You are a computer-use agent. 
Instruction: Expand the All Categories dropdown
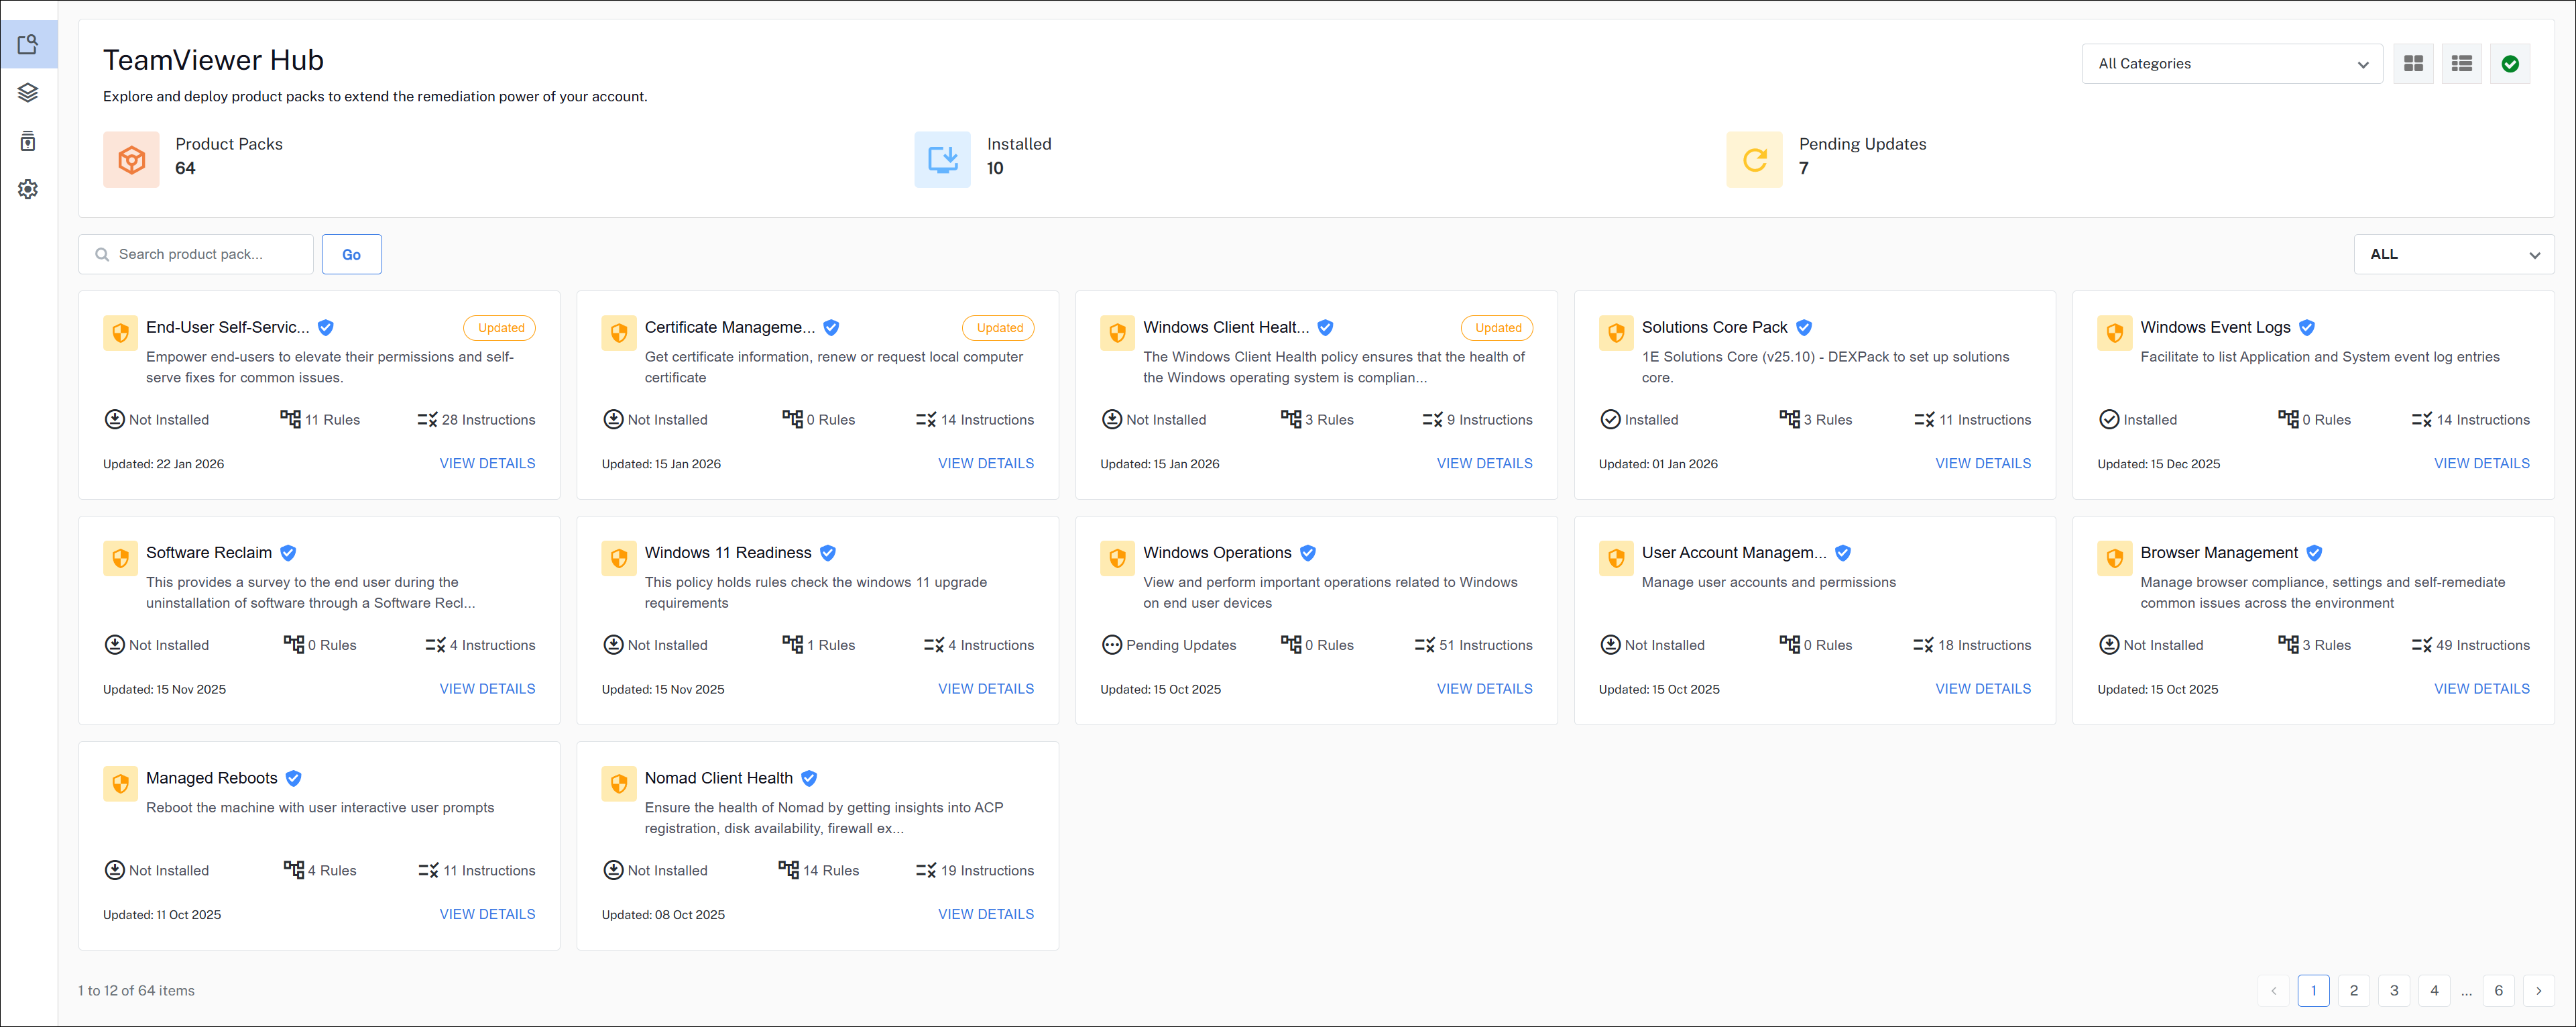(x=2231, y=64)
